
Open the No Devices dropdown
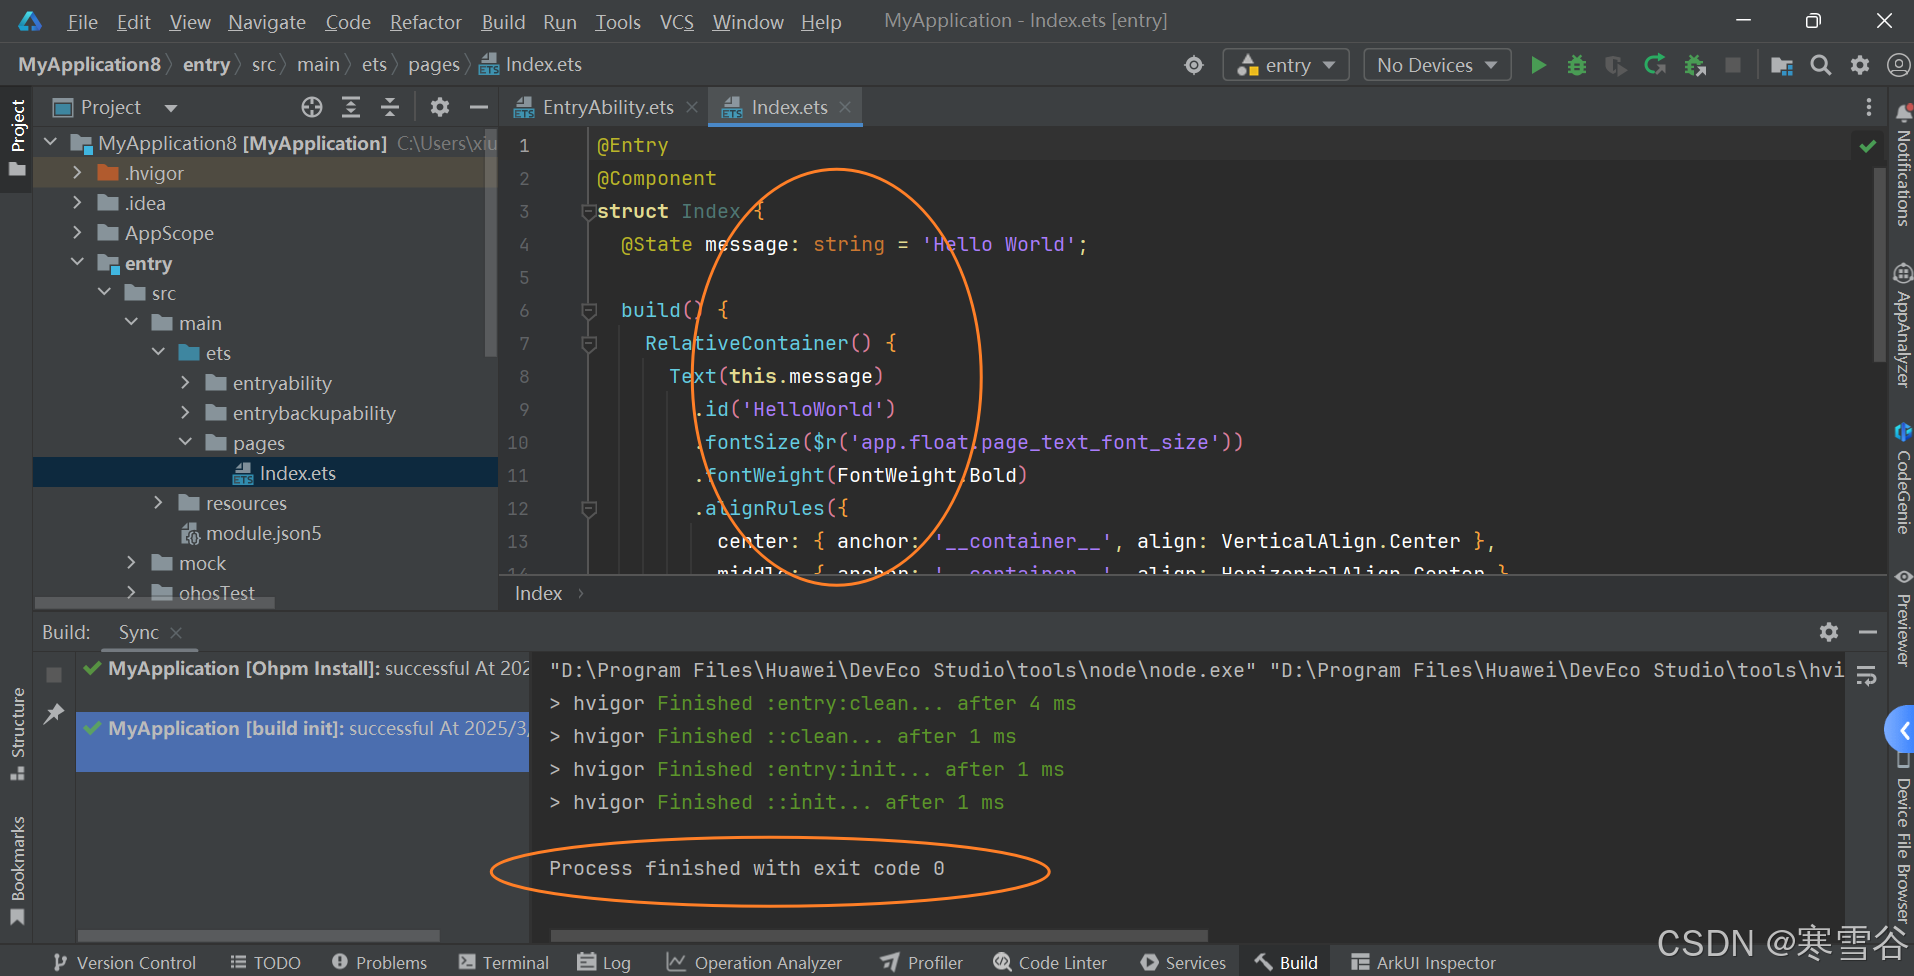point(1437,65)
